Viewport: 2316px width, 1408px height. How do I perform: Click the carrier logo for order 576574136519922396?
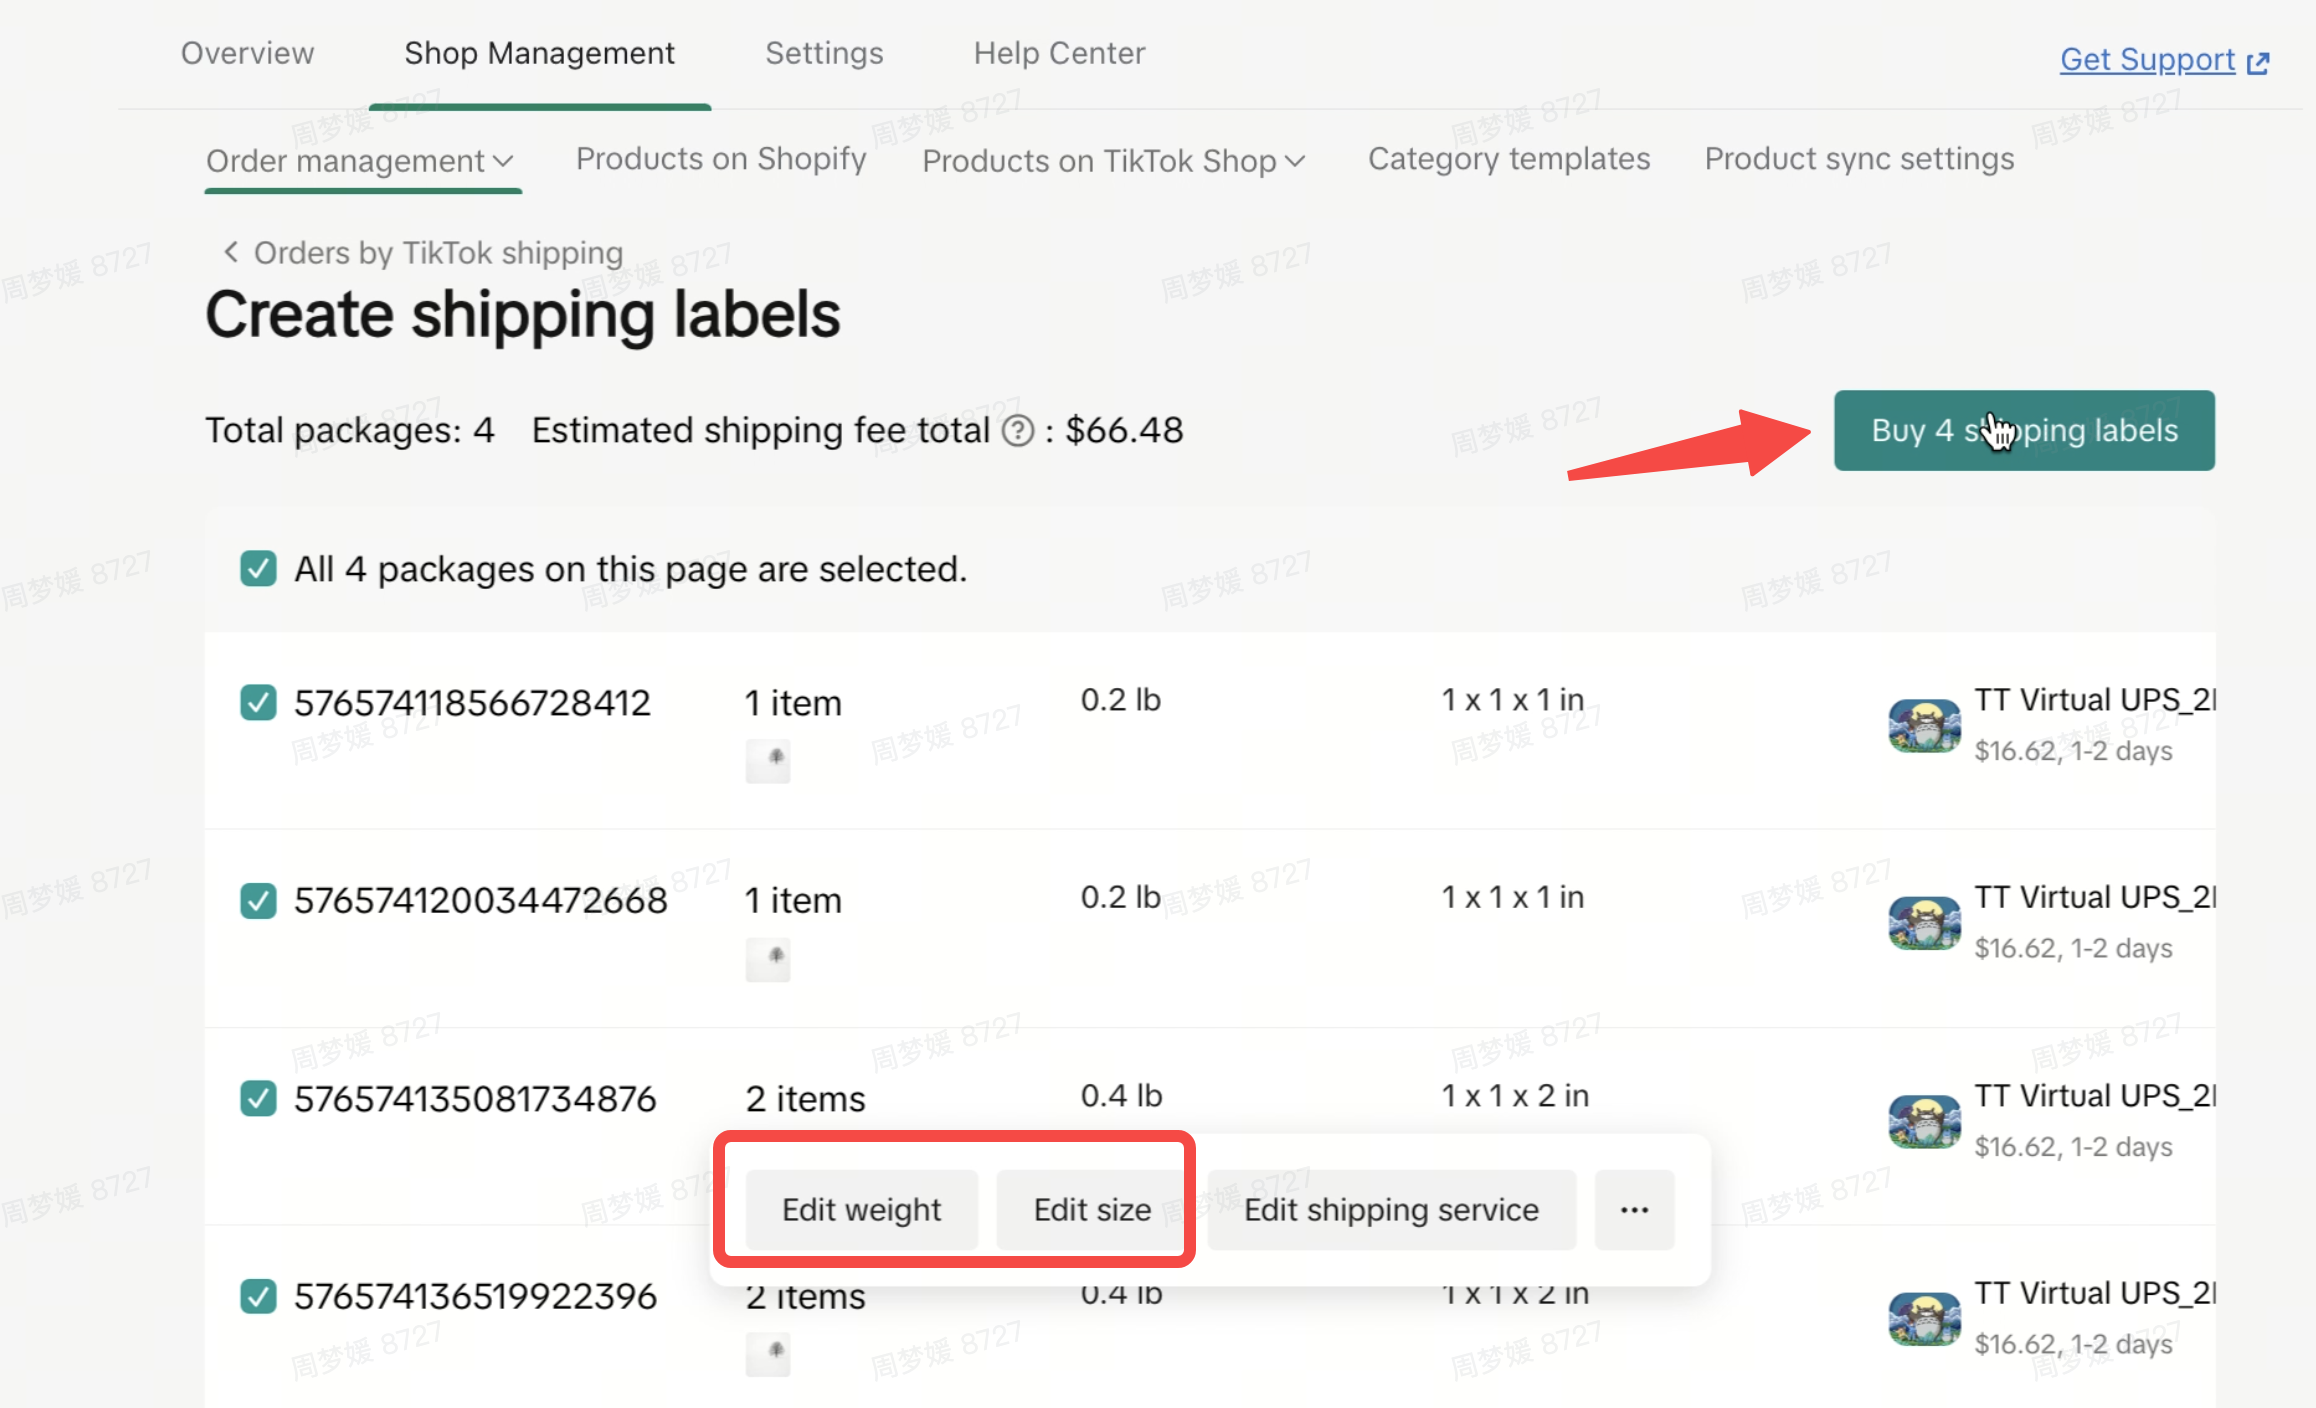tap(1923, 1319)
